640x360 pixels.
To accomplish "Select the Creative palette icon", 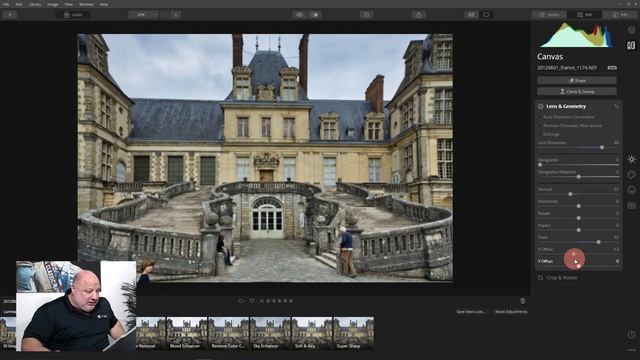I will (631, 175).
